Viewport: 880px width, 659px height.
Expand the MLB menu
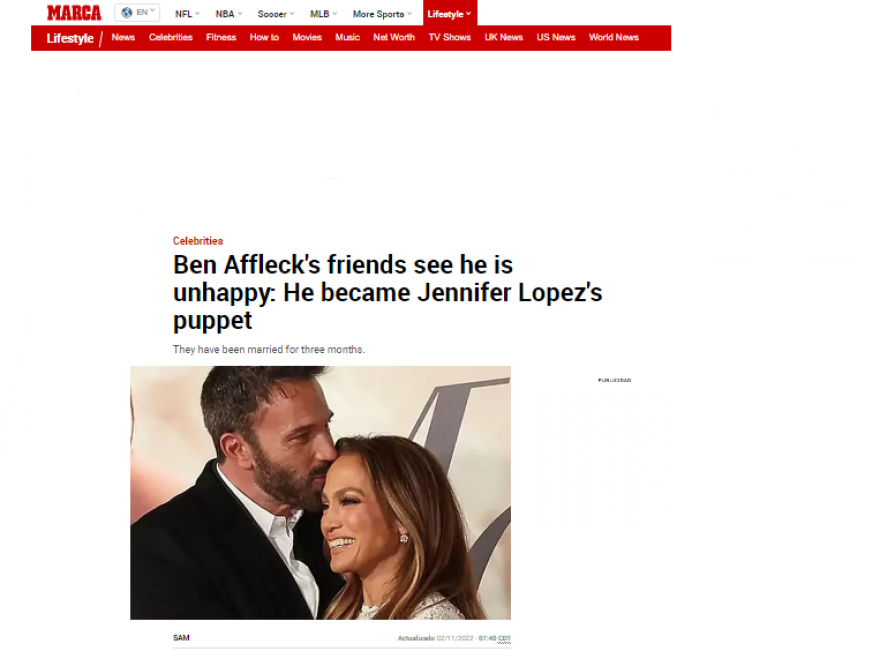tap(323, 14)
